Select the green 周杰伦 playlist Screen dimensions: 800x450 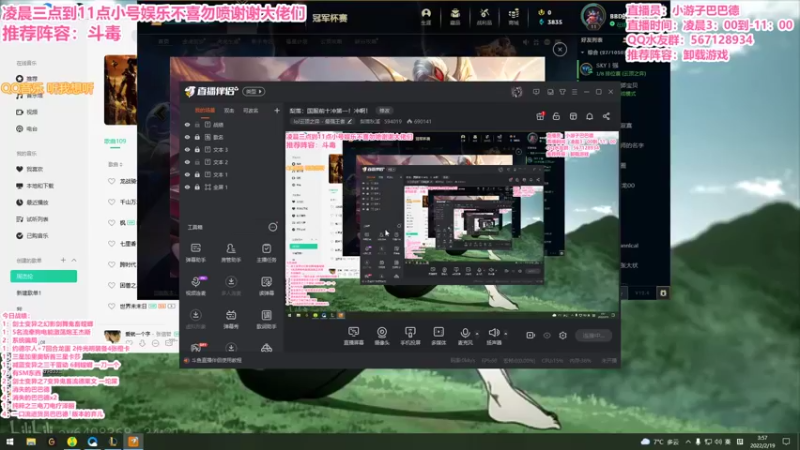pyautogui.click(x=43, y=276)
